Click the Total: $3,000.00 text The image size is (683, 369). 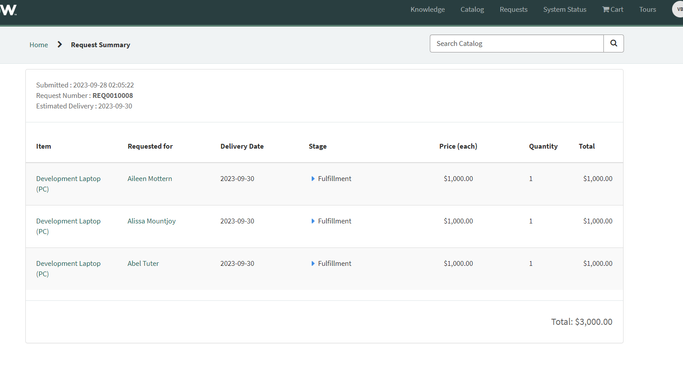click(x=582, y=322)
